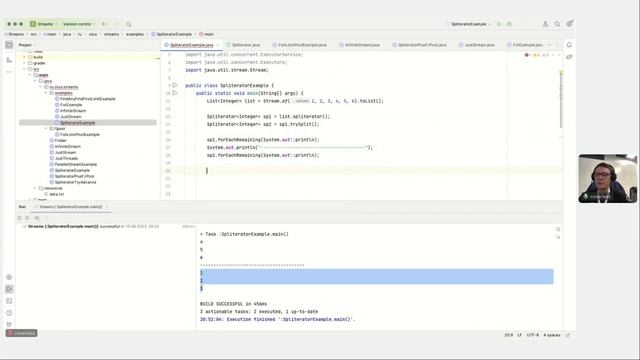Screen dimensions: 640x360
Task: Collapse the src folder in project tree
Action: [24, 69]
